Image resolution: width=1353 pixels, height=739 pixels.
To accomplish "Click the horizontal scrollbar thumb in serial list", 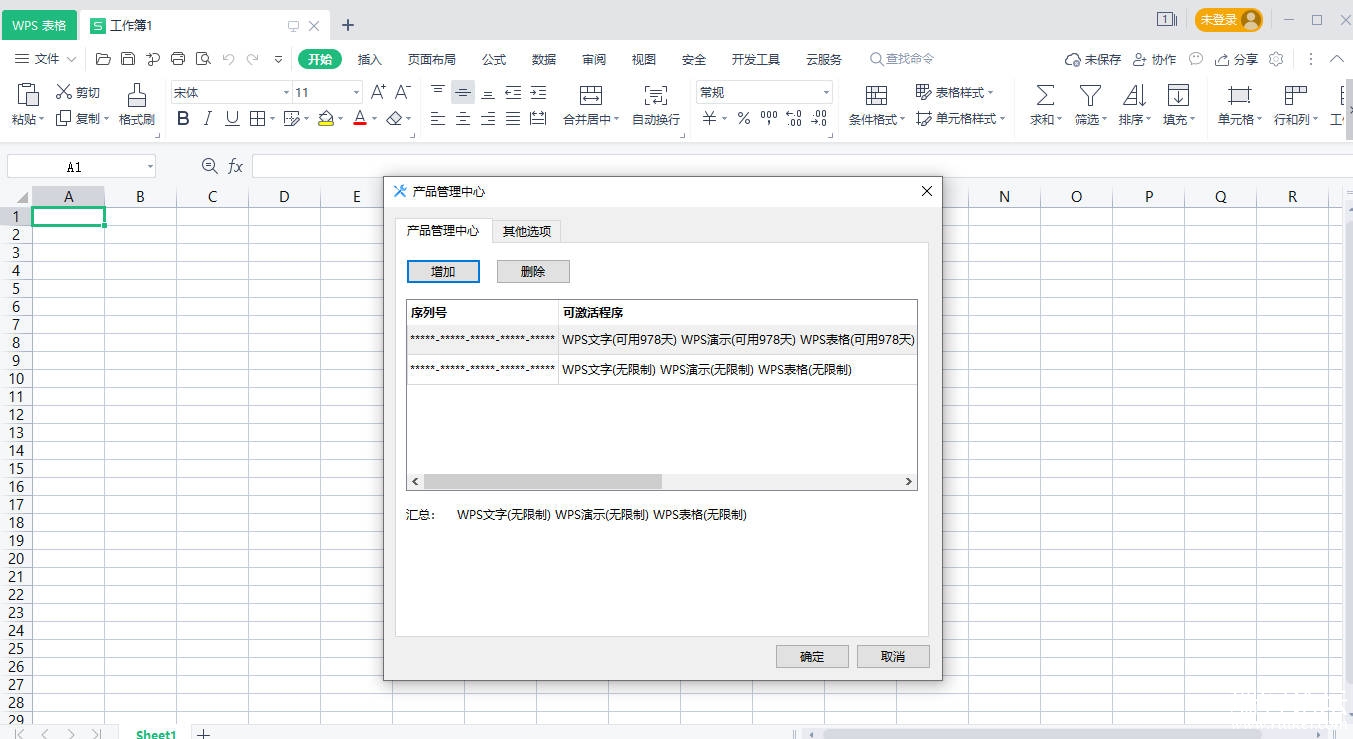I will pos(543,481).
